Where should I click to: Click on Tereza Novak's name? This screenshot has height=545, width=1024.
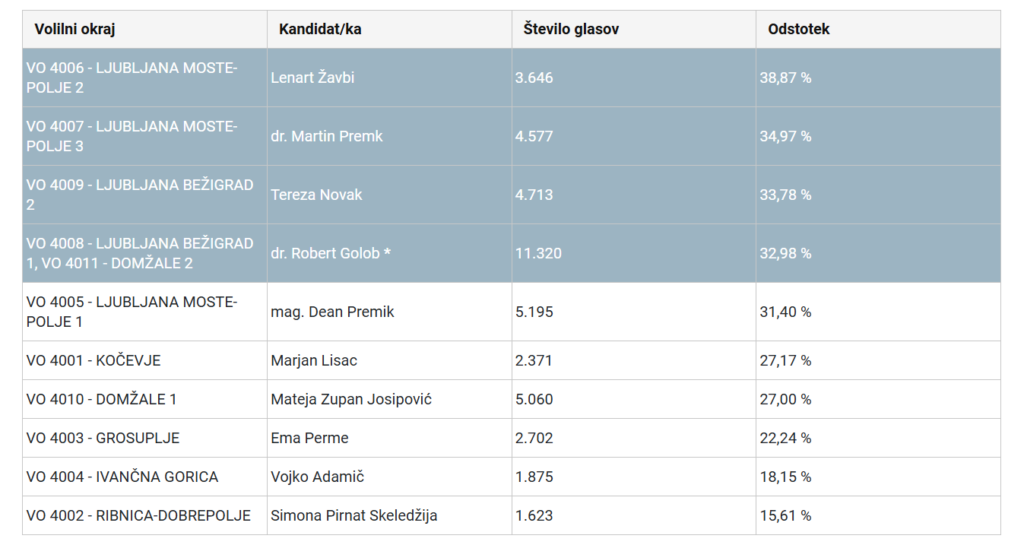point(316,195)
